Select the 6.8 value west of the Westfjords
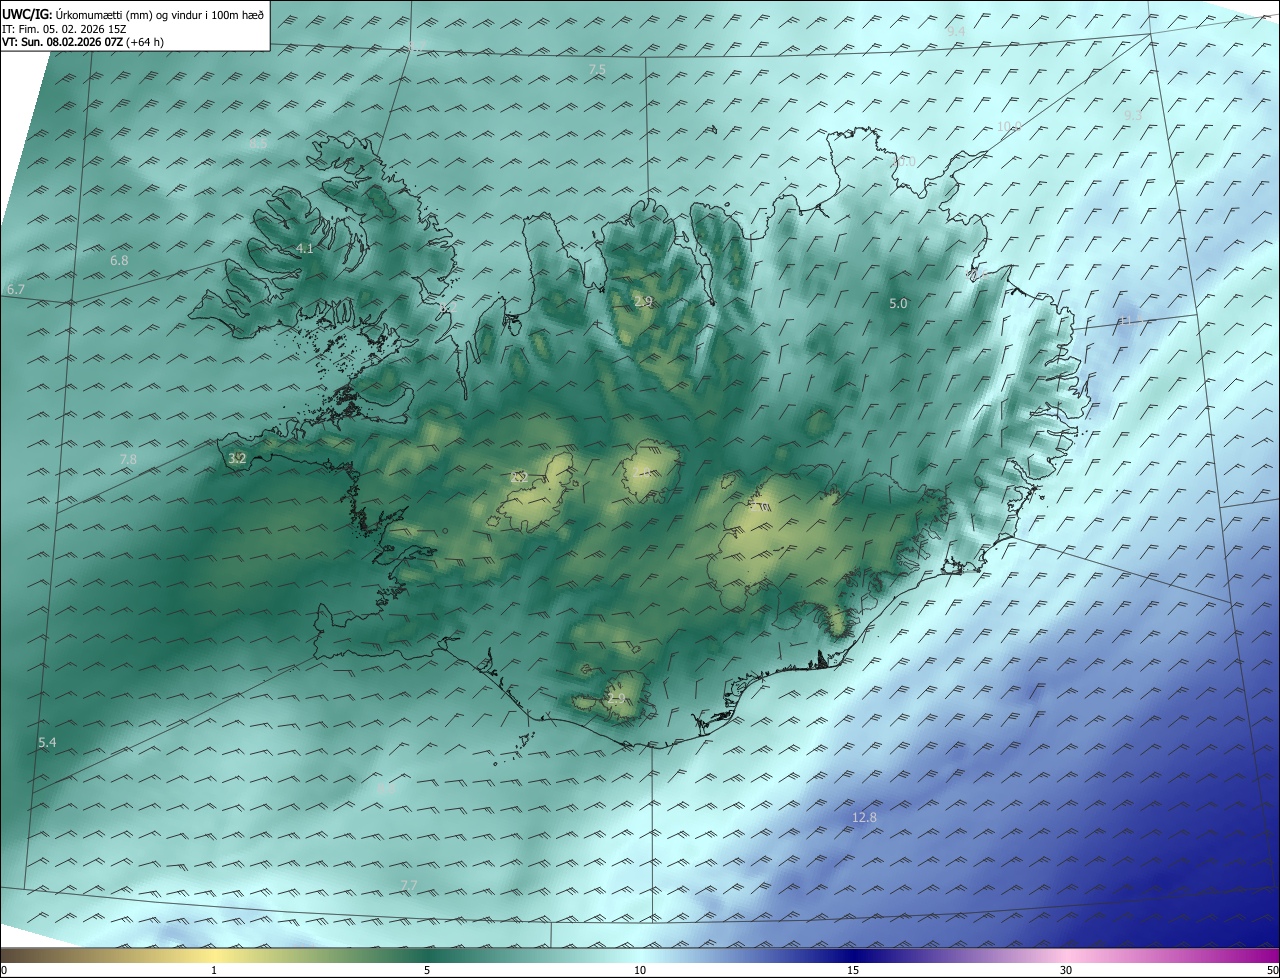The height and width of the screenshot is (978, 1280). [119, 260]
